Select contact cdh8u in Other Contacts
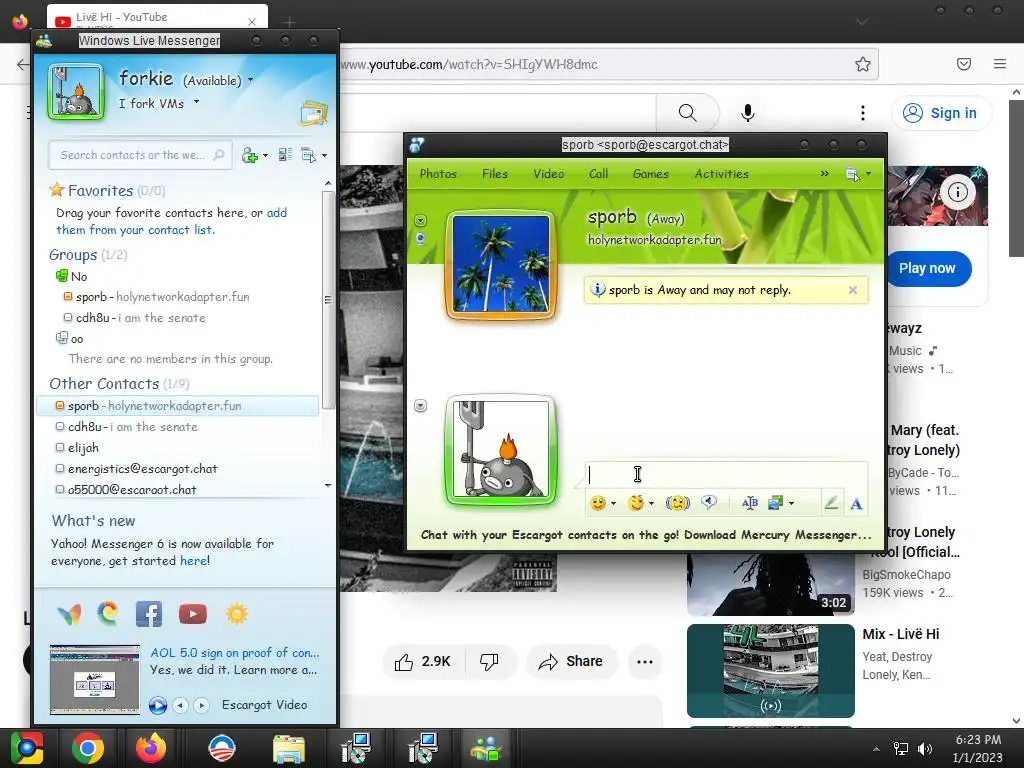 pos(178,426)
